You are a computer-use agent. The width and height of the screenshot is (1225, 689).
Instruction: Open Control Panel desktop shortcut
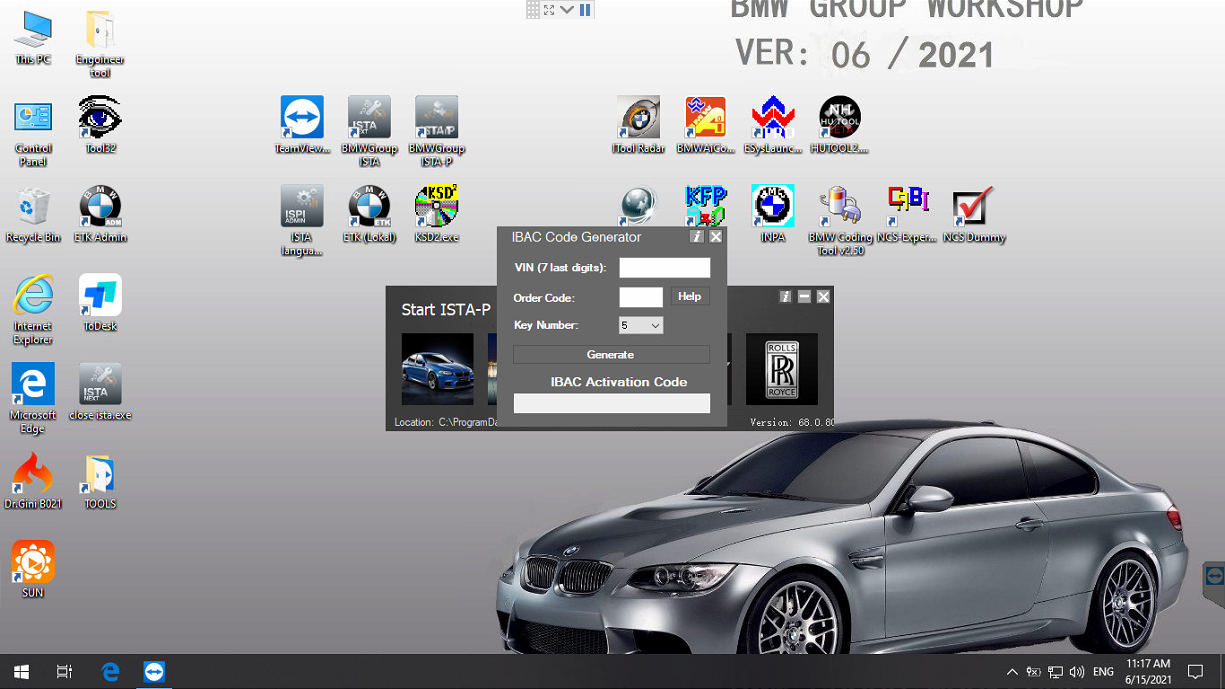(33, 133)
